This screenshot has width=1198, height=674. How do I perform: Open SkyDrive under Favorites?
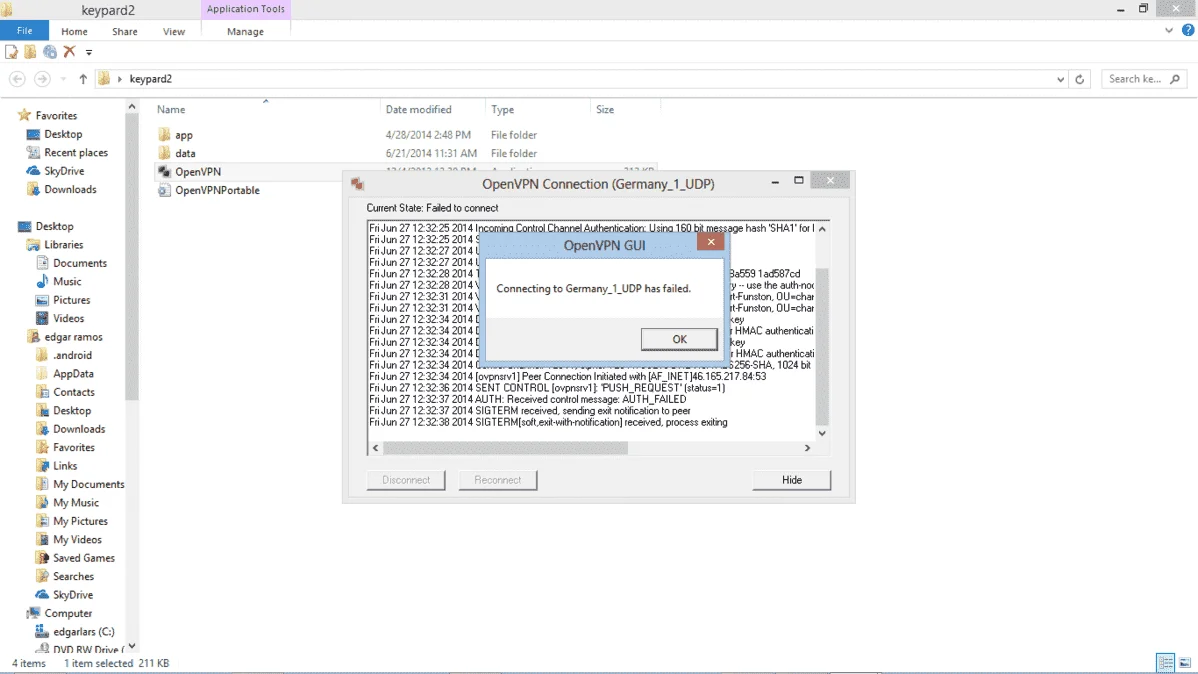pos(64,171)
